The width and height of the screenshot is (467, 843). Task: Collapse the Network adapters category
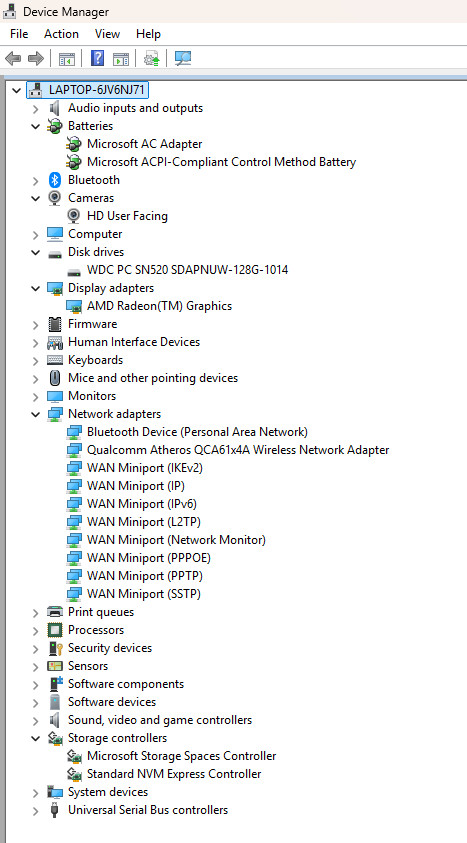[x=35, y=414]
